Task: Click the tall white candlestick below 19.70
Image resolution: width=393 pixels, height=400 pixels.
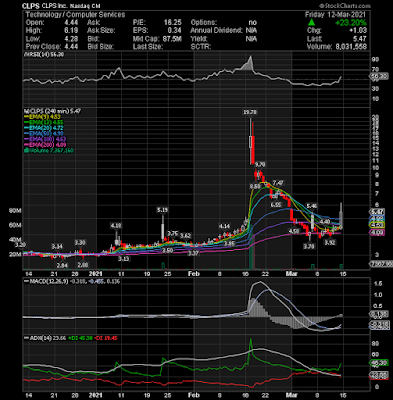Action: coord(251,141)
